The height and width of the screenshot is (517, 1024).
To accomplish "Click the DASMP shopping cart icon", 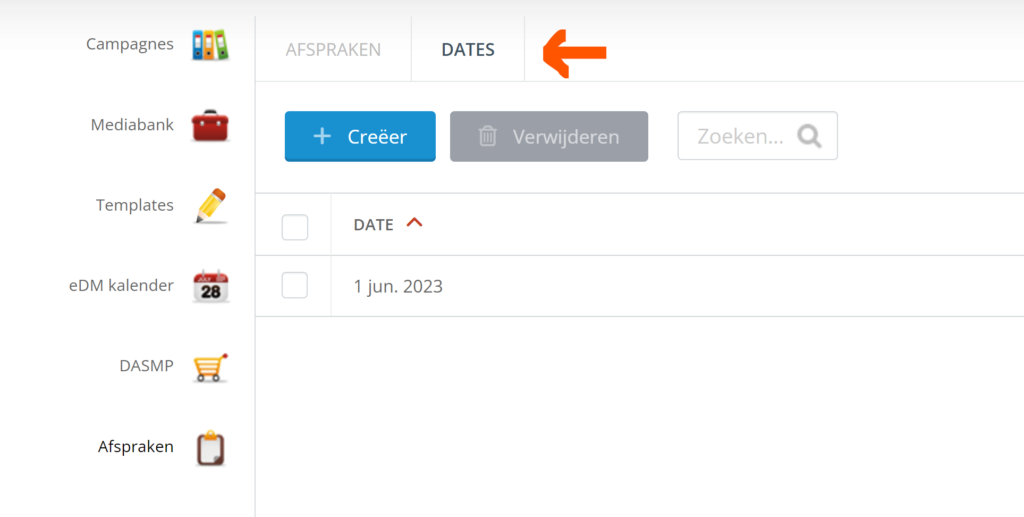I will pyautogui.click(x=210, y=367).
